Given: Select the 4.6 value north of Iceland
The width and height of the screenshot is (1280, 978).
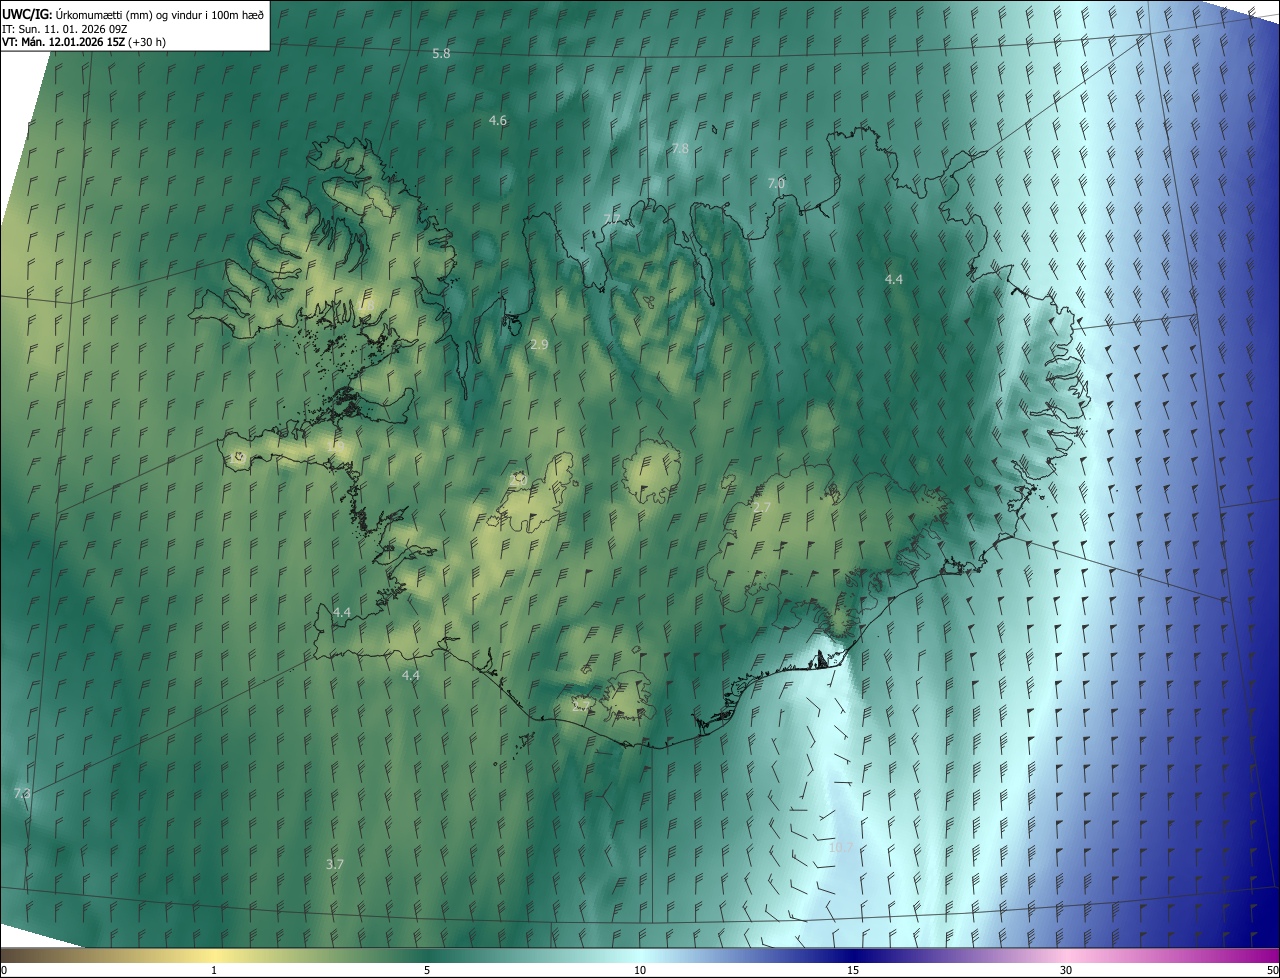Looking at the screenshot, I should (x=497, y=120).
